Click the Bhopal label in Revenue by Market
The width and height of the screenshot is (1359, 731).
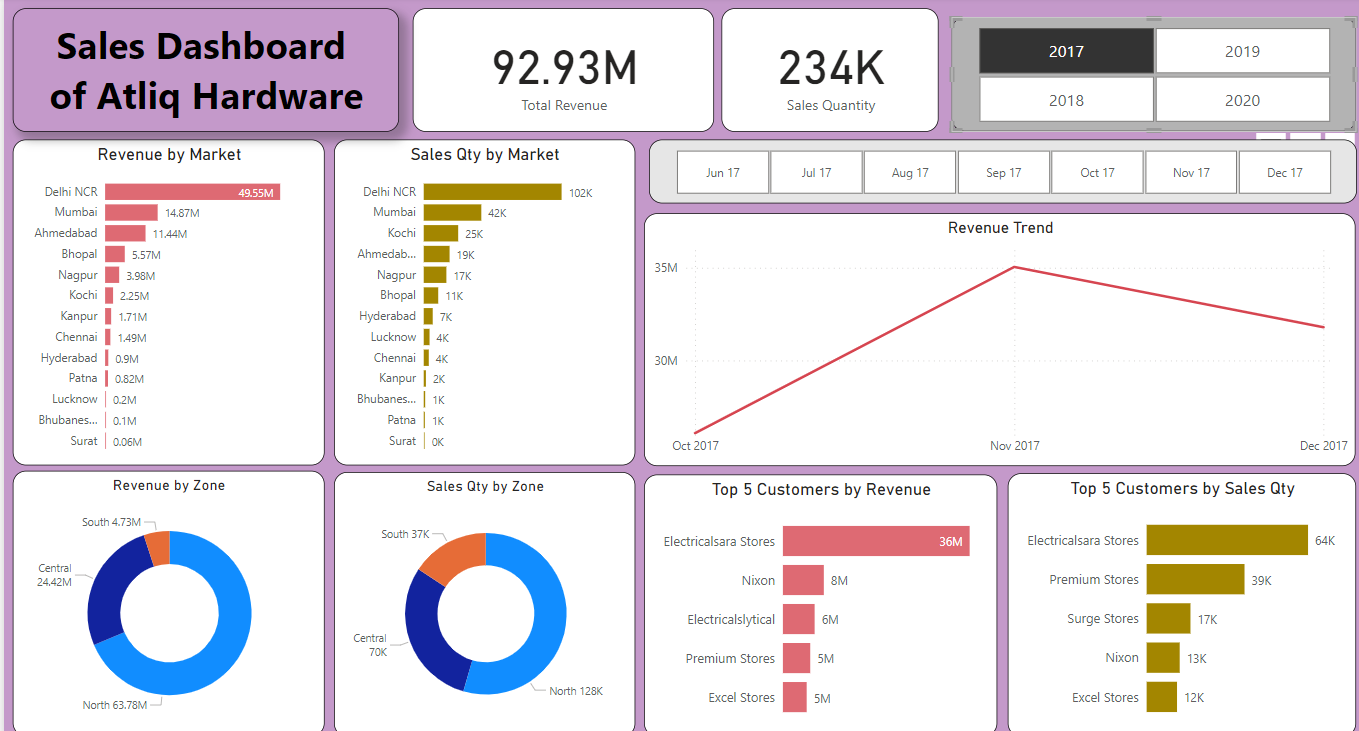pyautogui.click(x=79, y=254)
